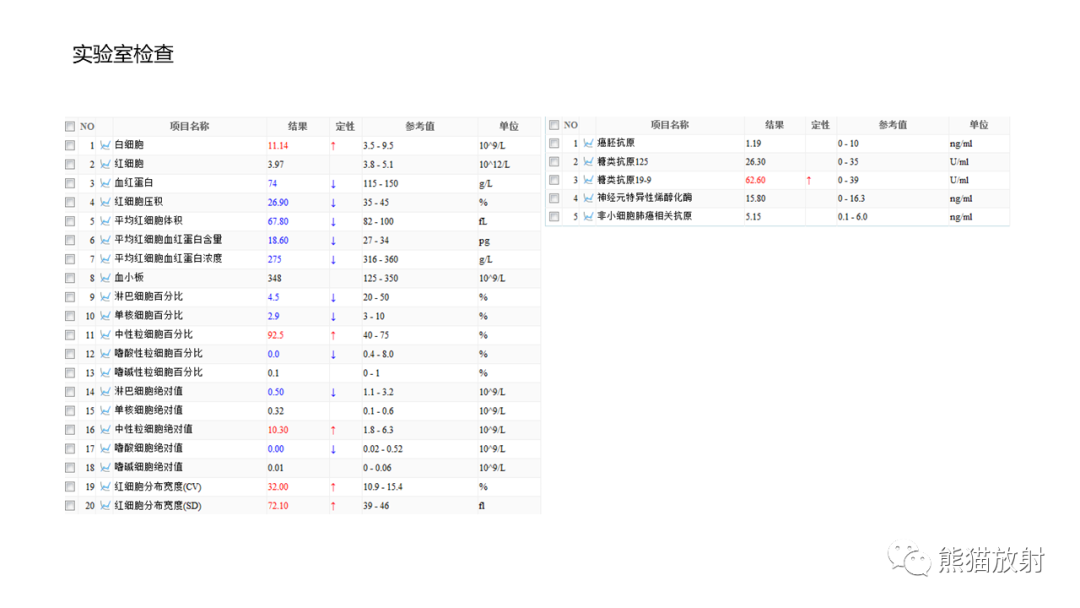
Task: Check the box for 血小板 row
Action: coord(70,277)
